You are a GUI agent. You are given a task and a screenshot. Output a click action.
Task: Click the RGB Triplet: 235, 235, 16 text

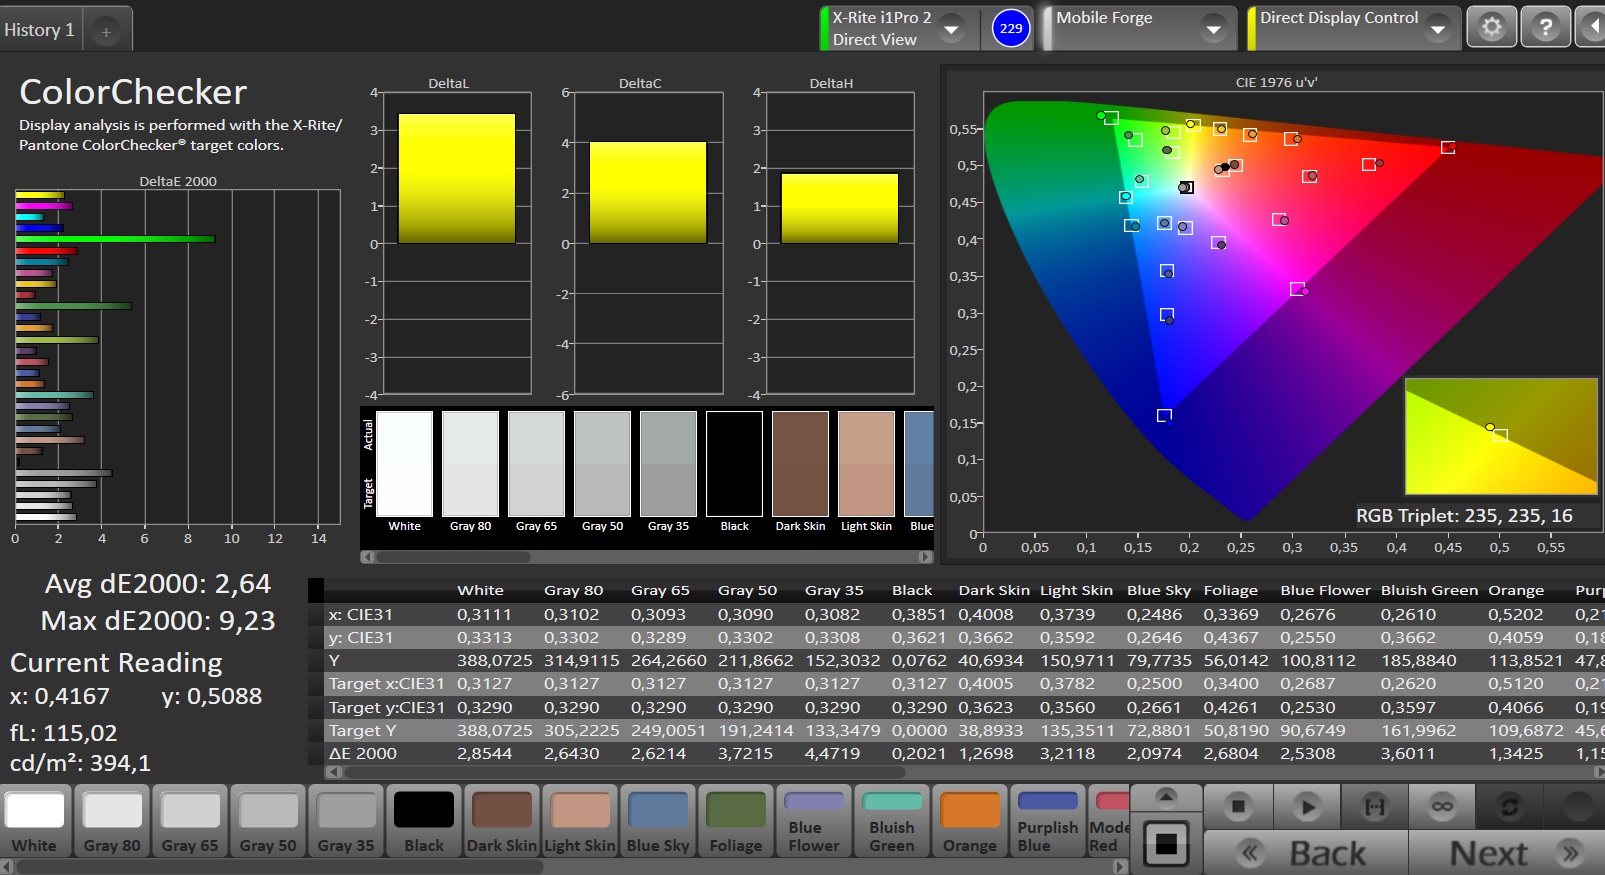1464,516
